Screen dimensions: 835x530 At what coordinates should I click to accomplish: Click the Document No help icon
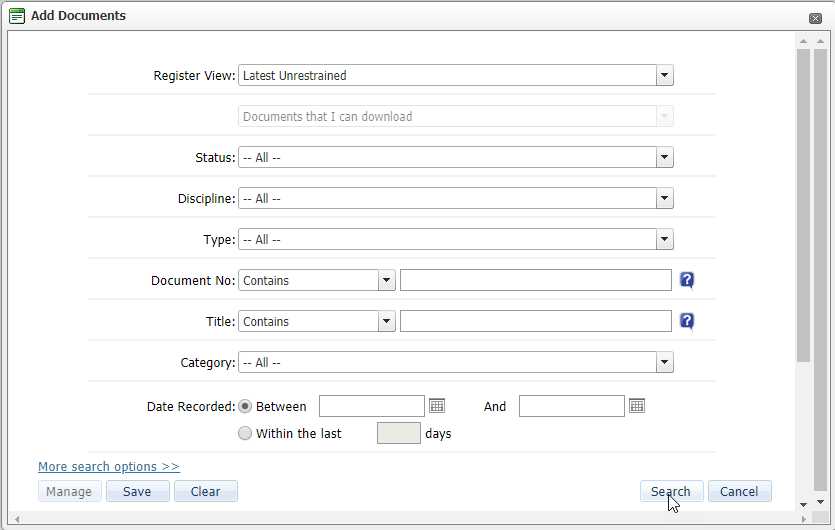click(687, 280)
